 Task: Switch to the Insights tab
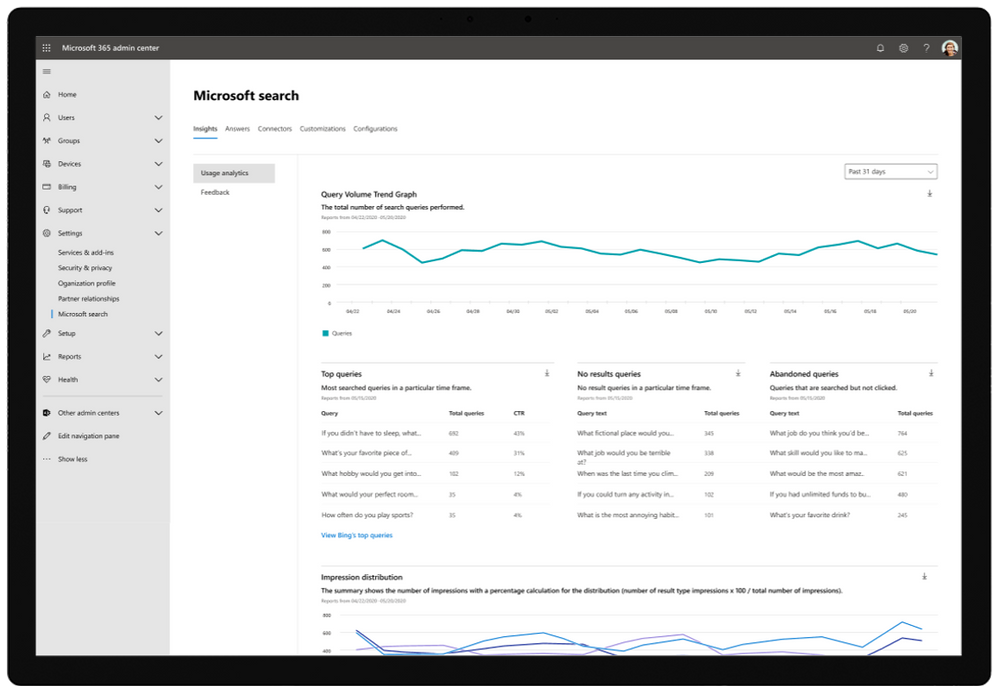coord(205,129)
